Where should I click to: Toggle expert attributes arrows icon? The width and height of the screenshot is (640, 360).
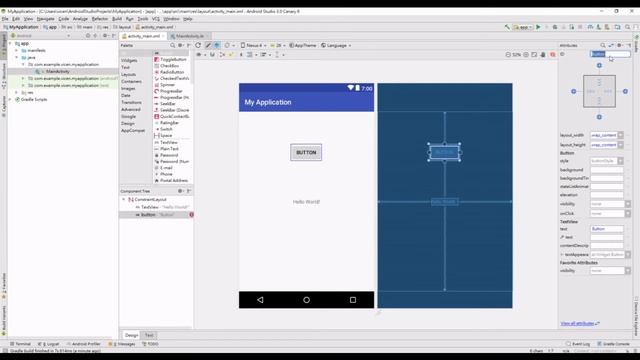coord(611,45)
